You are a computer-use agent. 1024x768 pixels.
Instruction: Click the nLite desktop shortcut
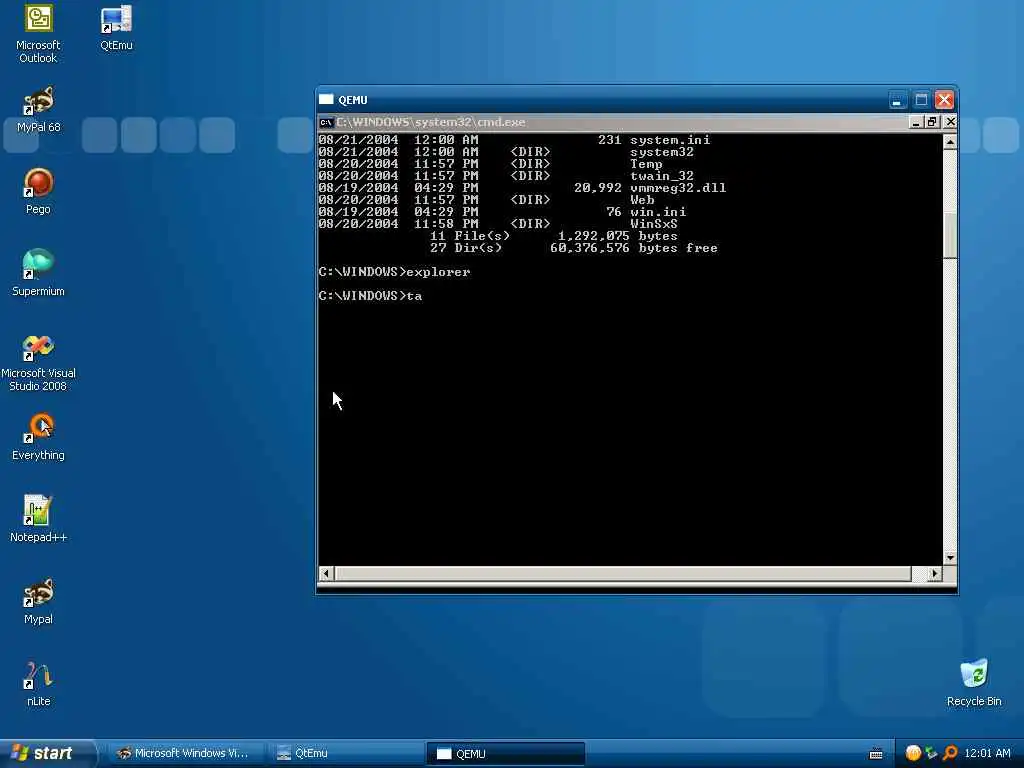coord(38,683)
